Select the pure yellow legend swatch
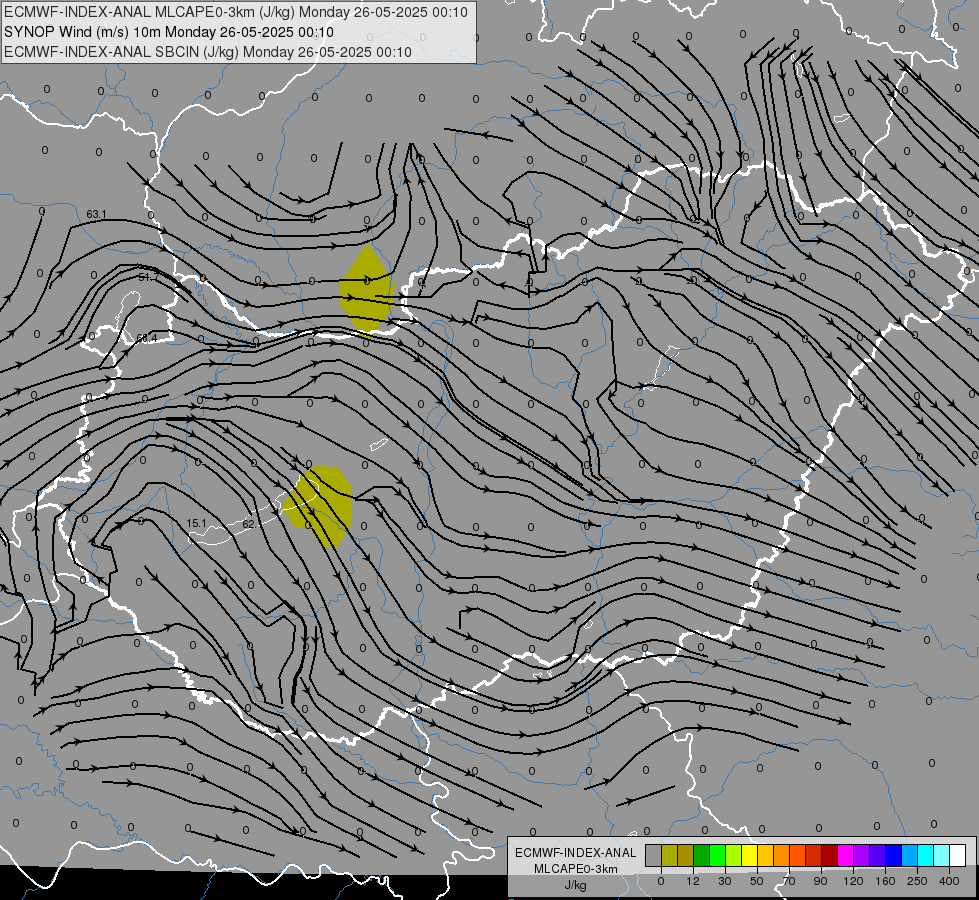979x900 pixels. [x=750, y=855]
